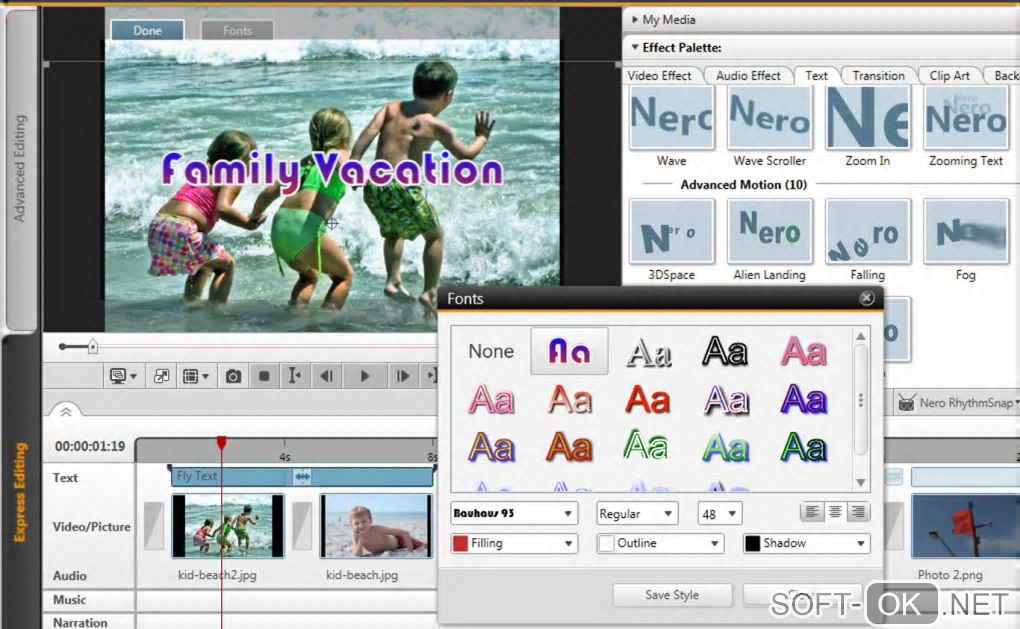This screenshot has width=1020, height=629.
Task: Switch to the Audio Effect tab
Action: [748, 75]
